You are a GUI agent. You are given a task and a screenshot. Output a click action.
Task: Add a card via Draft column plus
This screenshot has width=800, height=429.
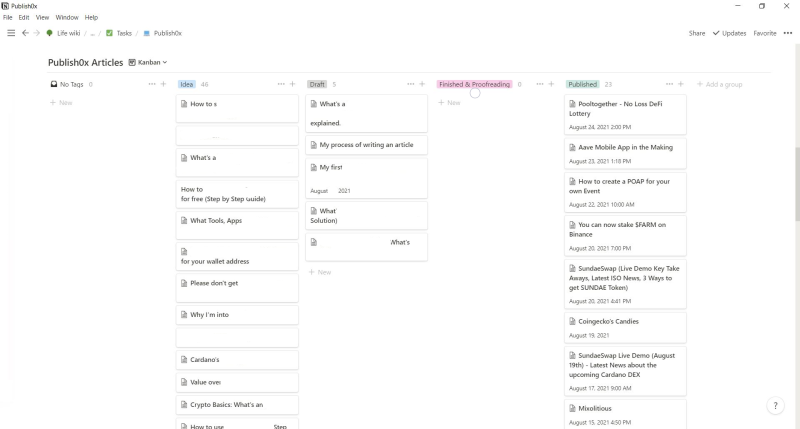(422, 84)
